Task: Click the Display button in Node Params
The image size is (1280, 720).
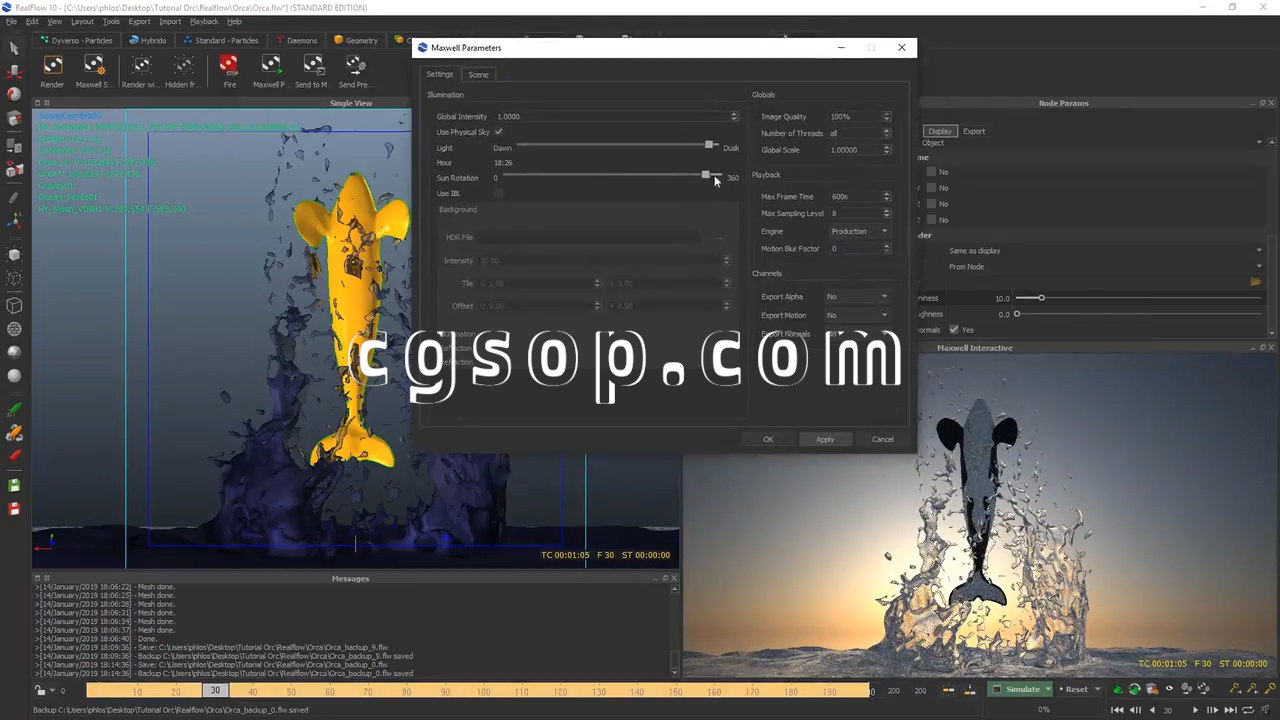Action: pyautogui.click(x=940, y=131)
